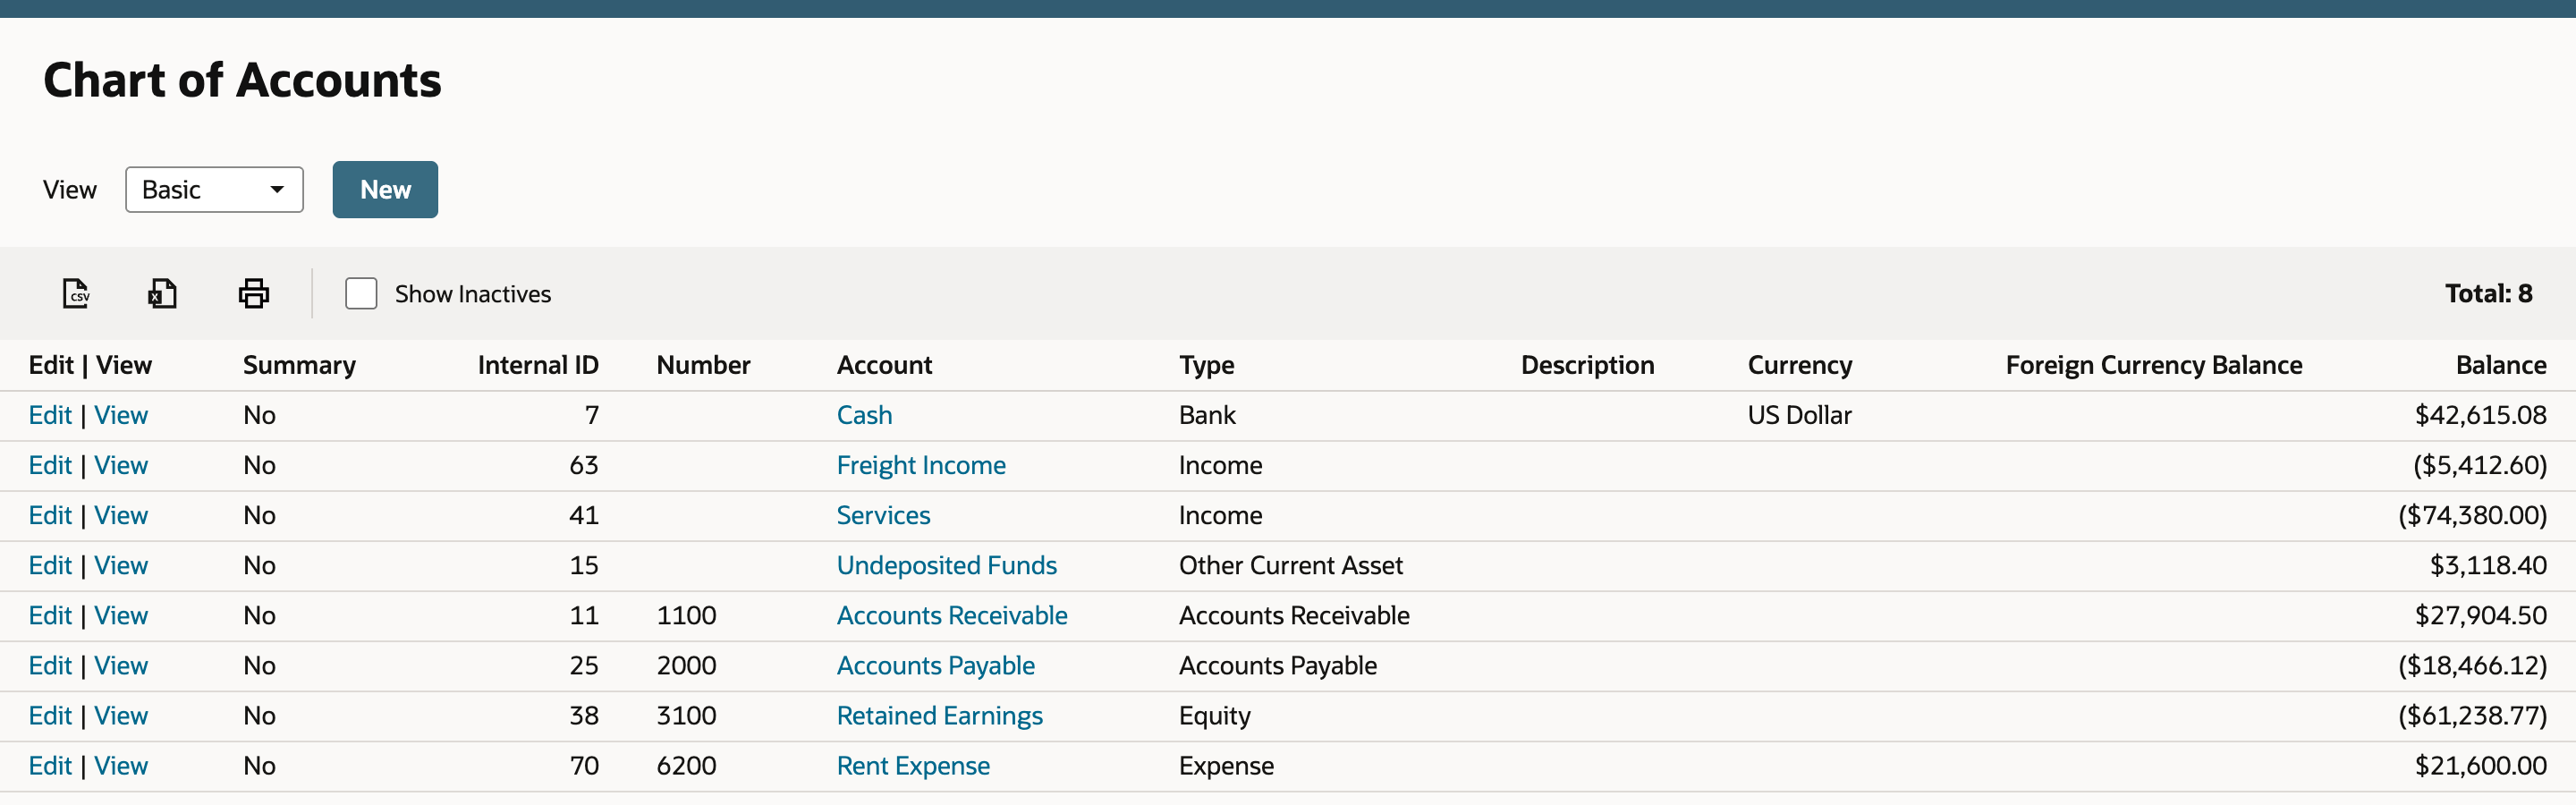Enable Show Inactives checkbox
Image resolution: width=2576 pixels, height=805 pixels.
(x=361, y=293)
